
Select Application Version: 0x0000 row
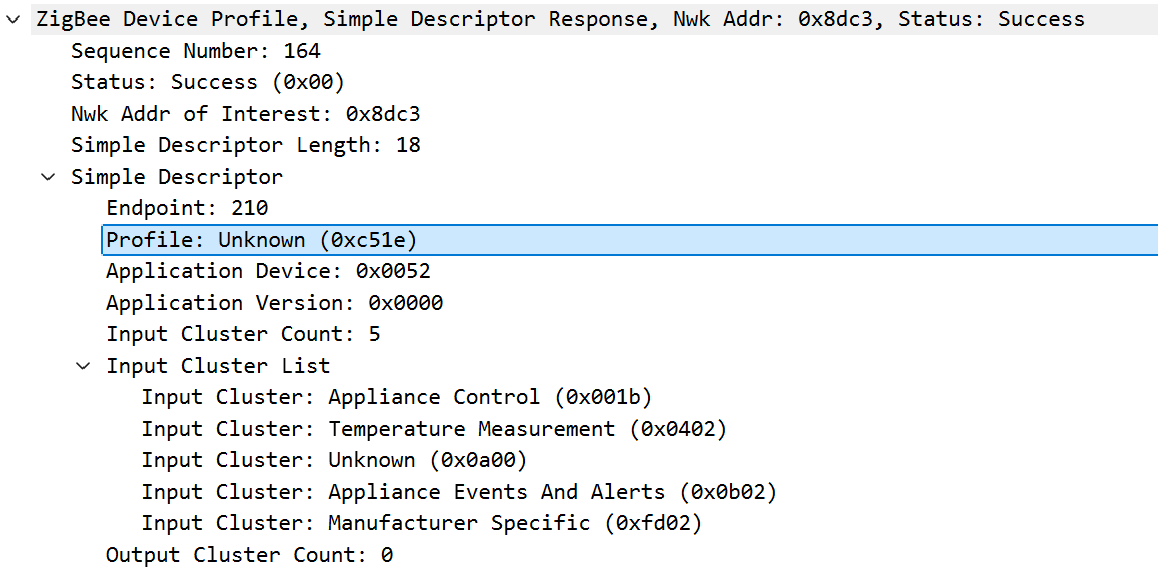tap(275, 303)
